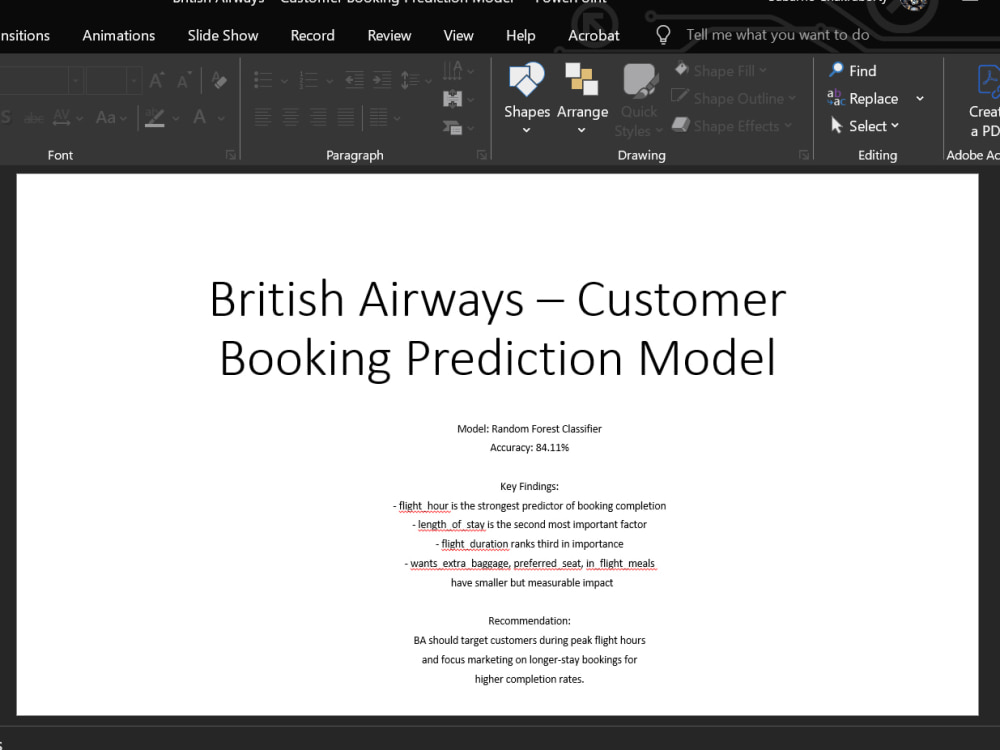Open the Drawing dialog launcher
This screenshot has width=1000, height=750.
tap(804, 155)
